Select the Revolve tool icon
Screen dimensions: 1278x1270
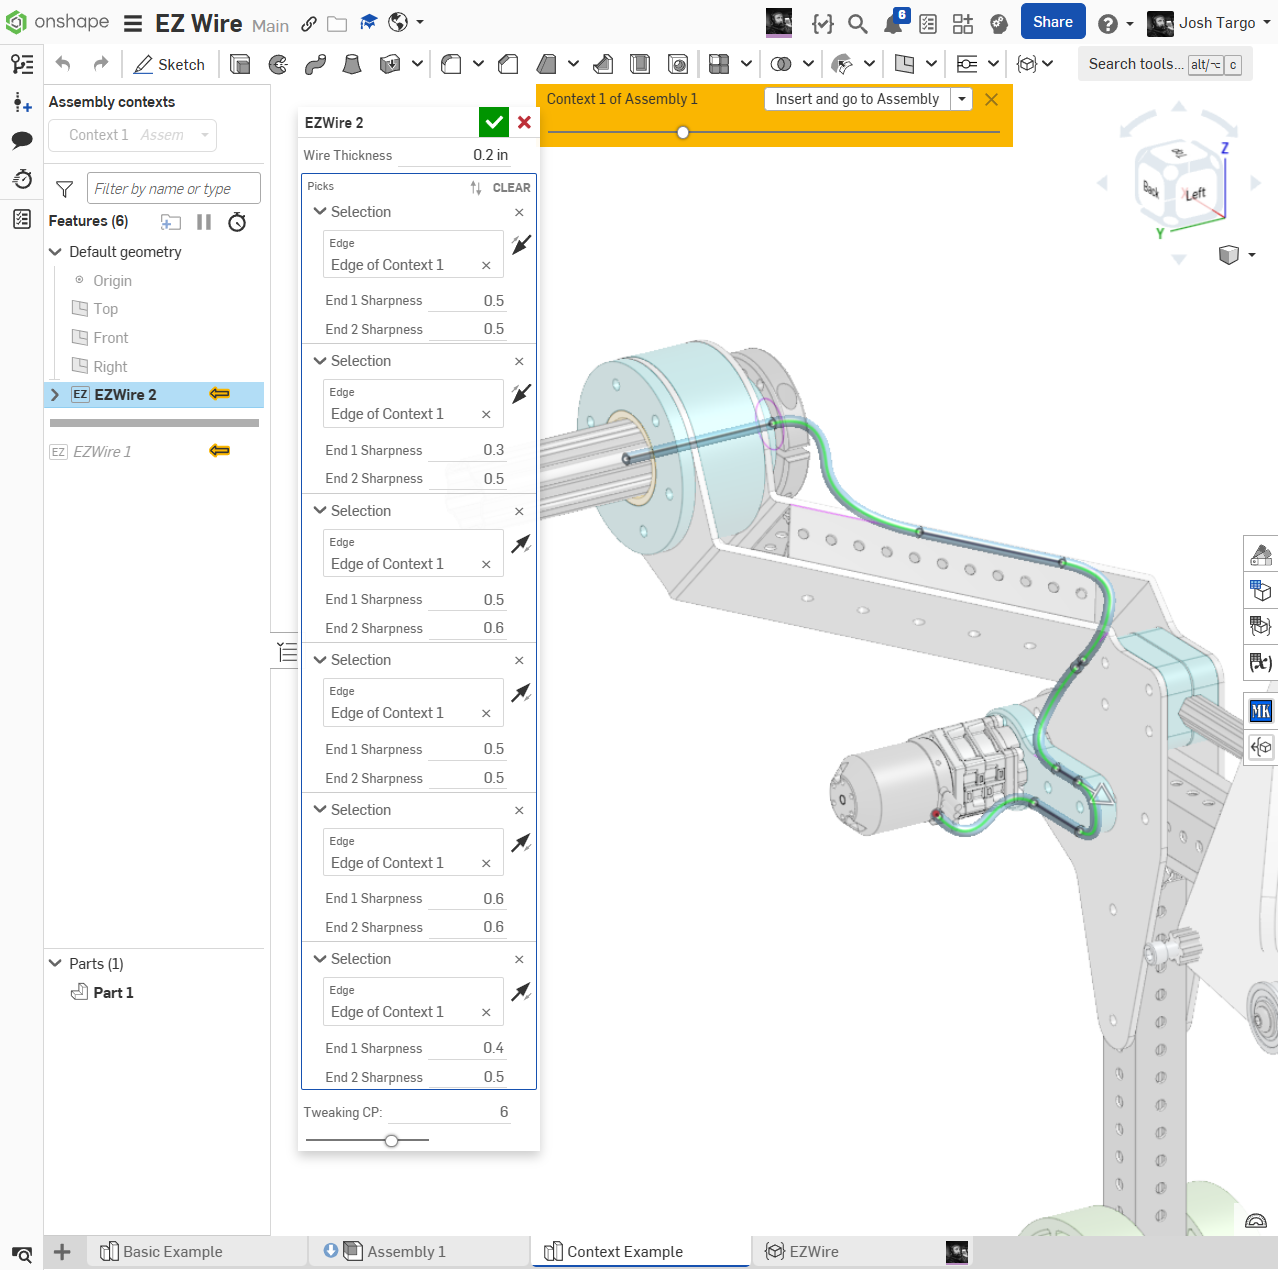click(278, 64)
